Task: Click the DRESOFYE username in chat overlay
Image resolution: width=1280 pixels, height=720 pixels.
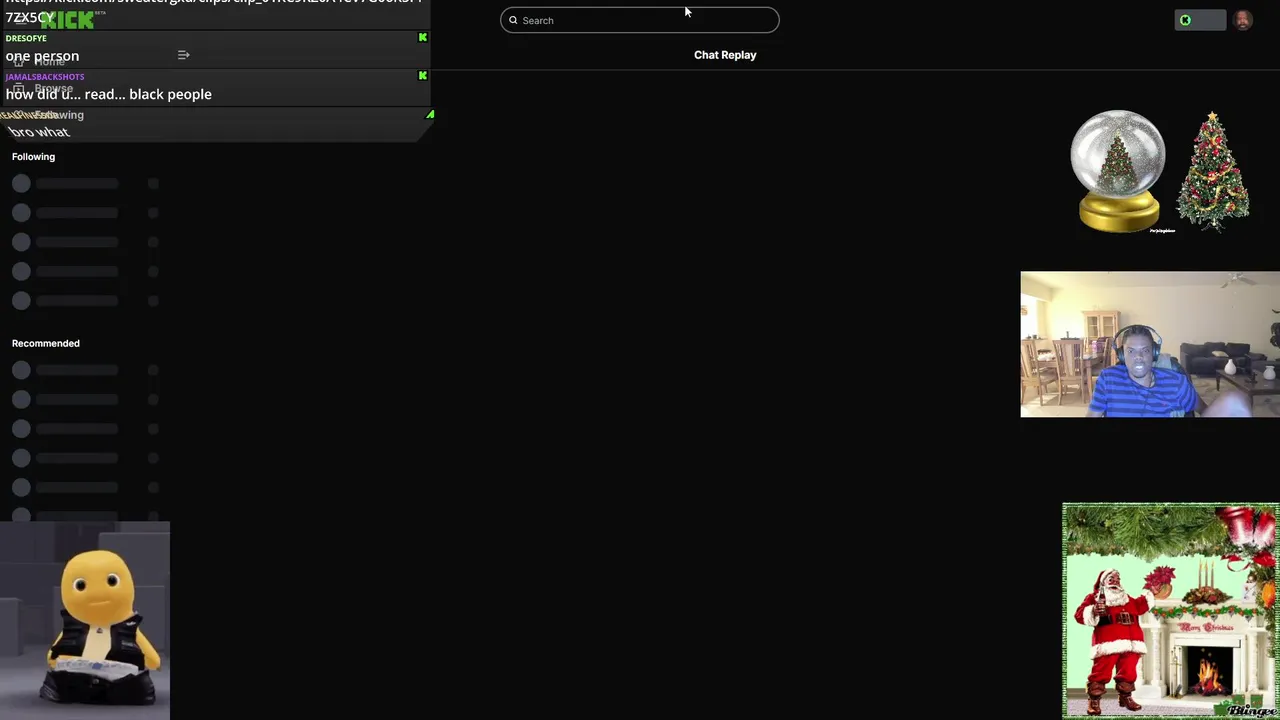Action: pyautogui.click(x=26, y=38)
